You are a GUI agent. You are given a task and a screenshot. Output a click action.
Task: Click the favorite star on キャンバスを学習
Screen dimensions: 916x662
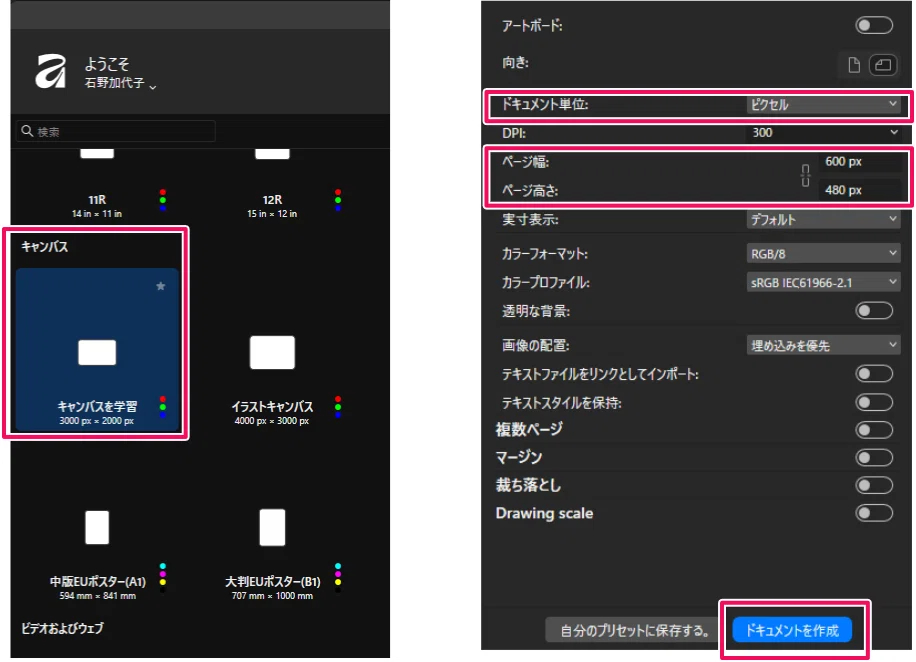pos(161,286)
